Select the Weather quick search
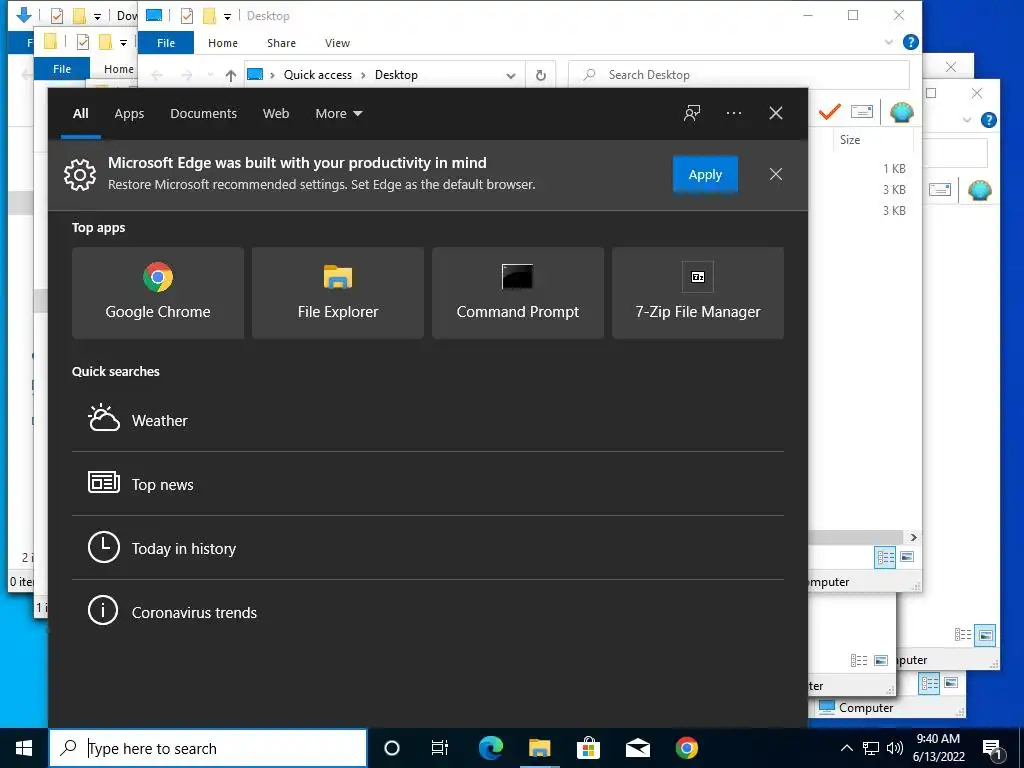 pos(428,420)
